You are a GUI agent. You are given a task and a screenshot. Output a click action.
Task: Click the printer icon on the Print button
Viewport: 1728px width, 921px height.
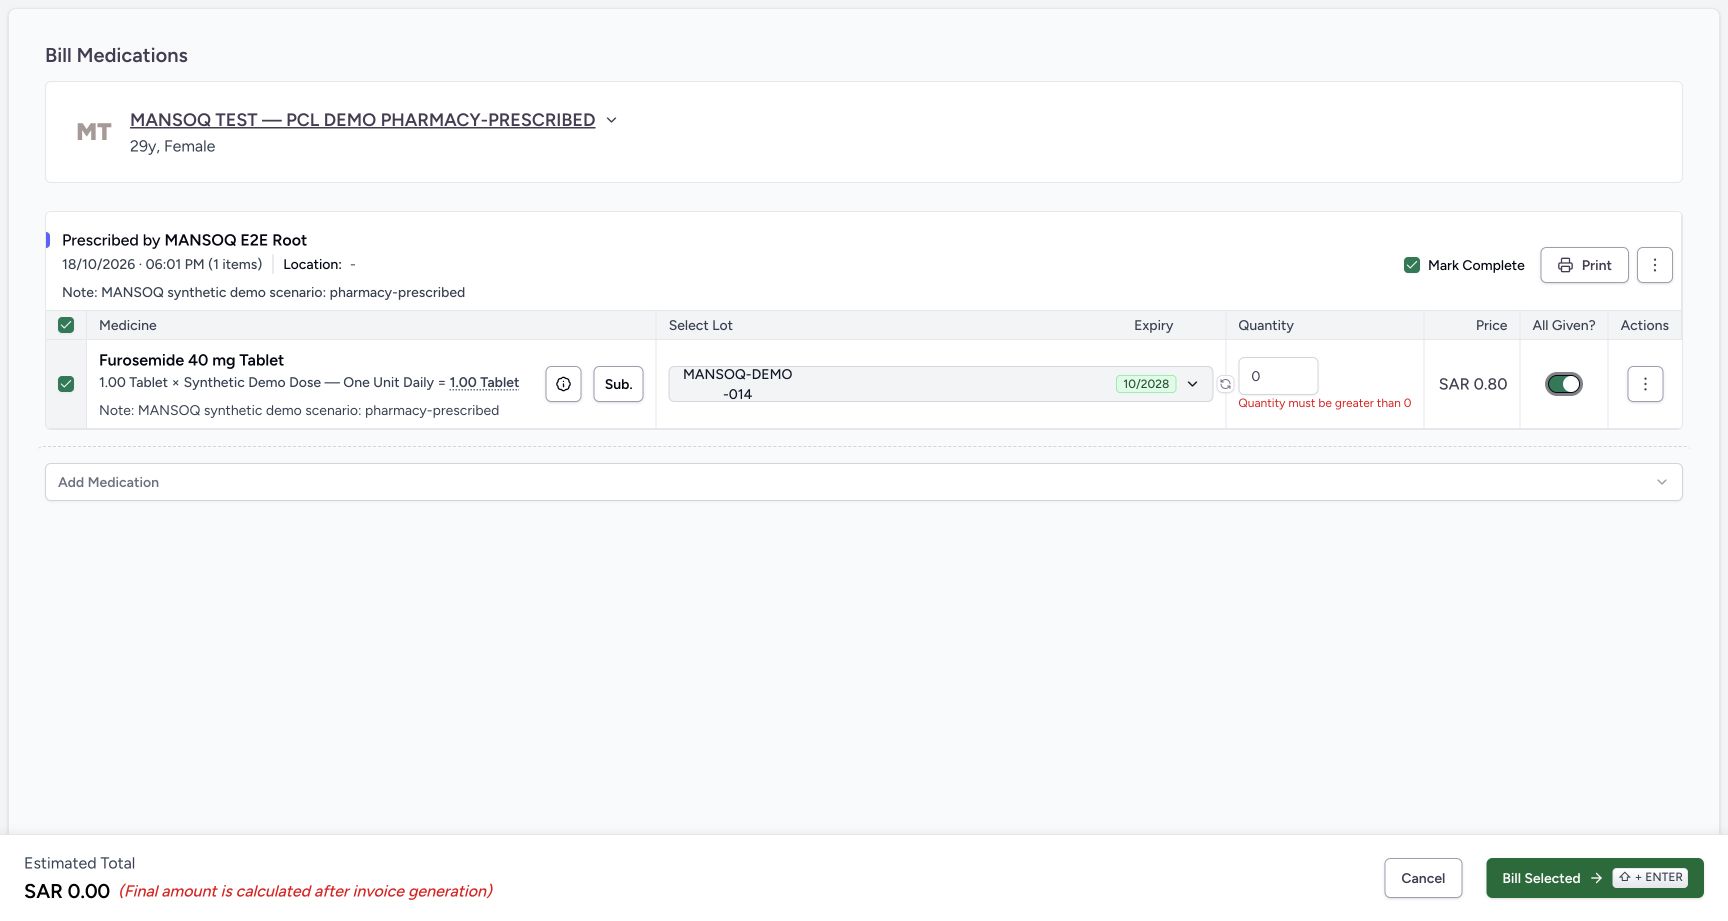click(1565, 265)
